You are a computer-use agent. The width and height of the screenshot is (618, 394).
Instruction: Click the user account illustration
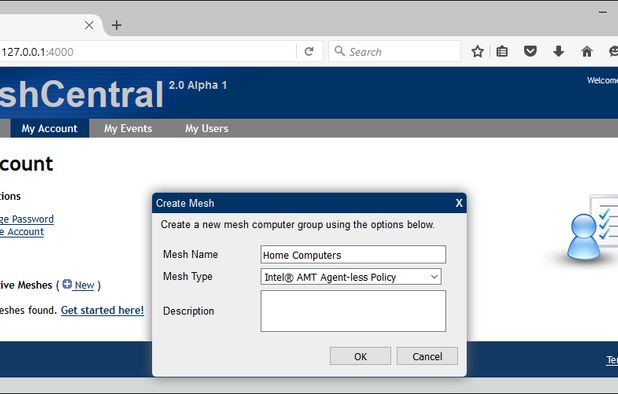592,228
